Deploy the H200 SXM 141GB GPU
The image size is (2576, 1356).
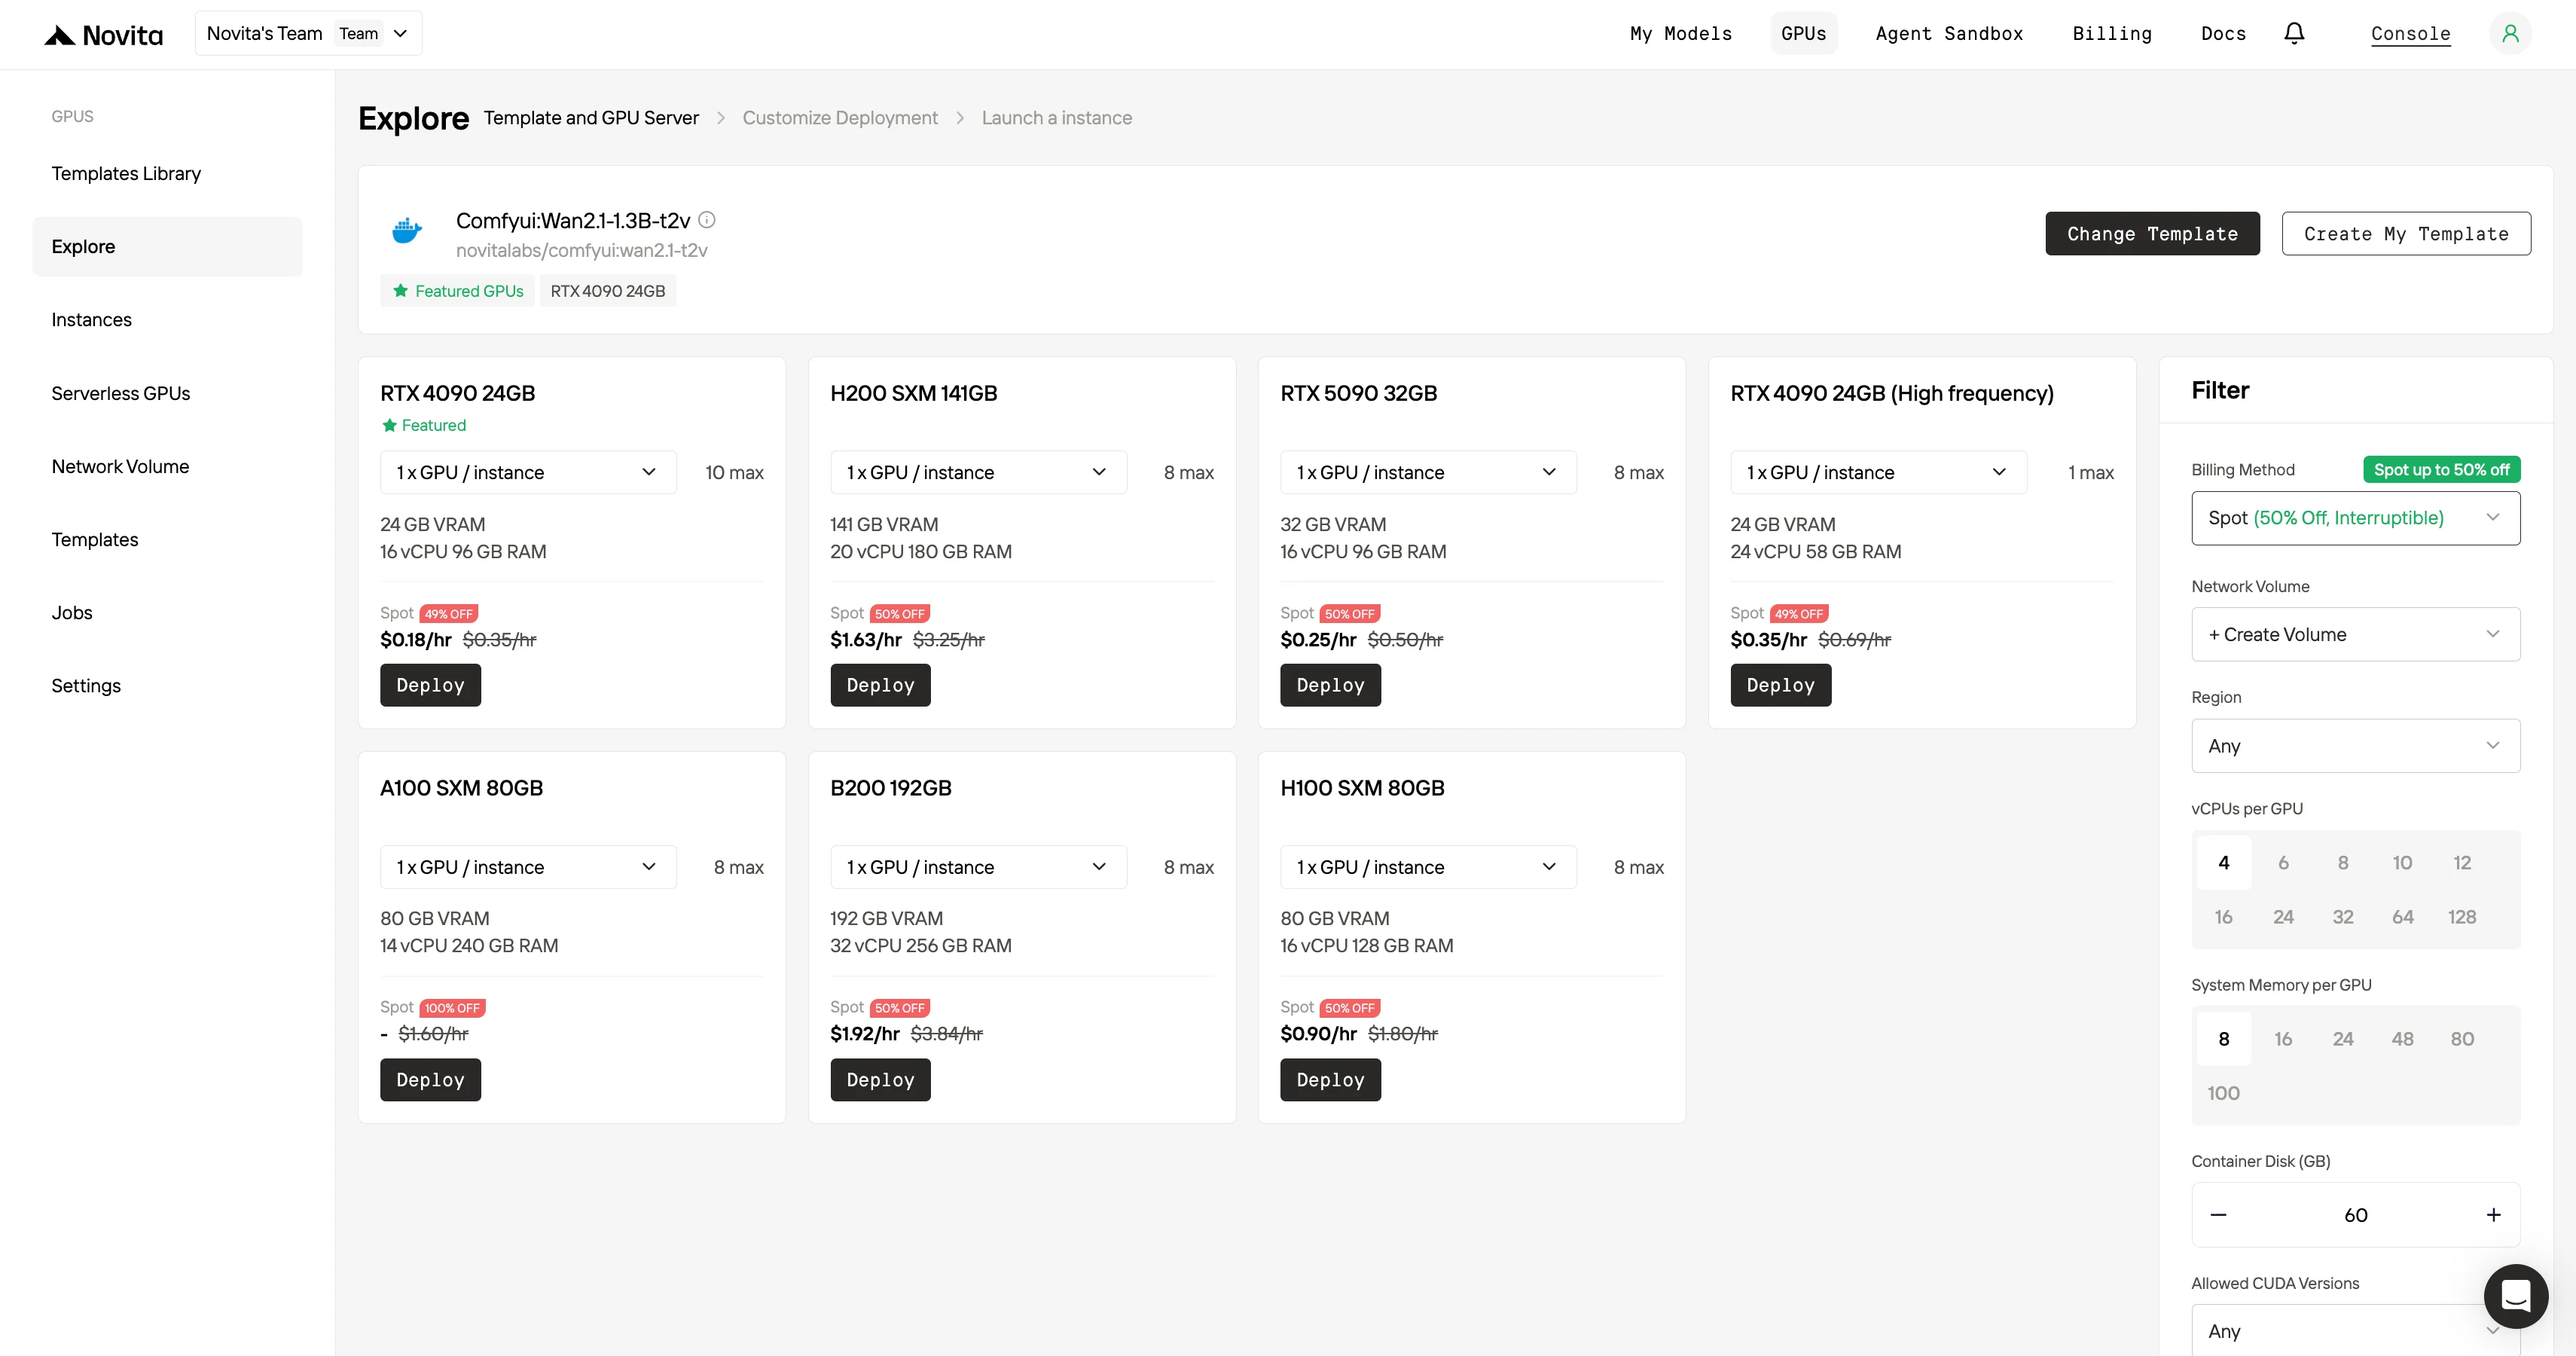click(x=880, y=685)
